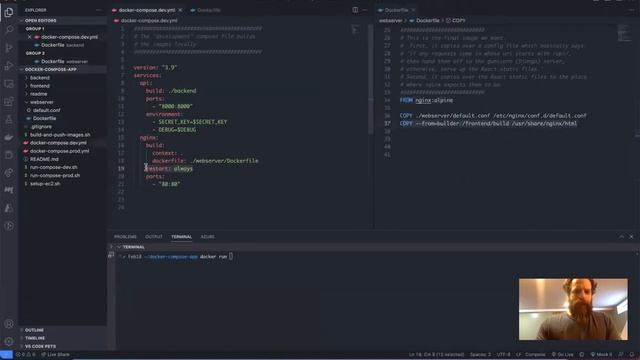Open docker-compose.dev.yml in the file tree

point(58,143)
